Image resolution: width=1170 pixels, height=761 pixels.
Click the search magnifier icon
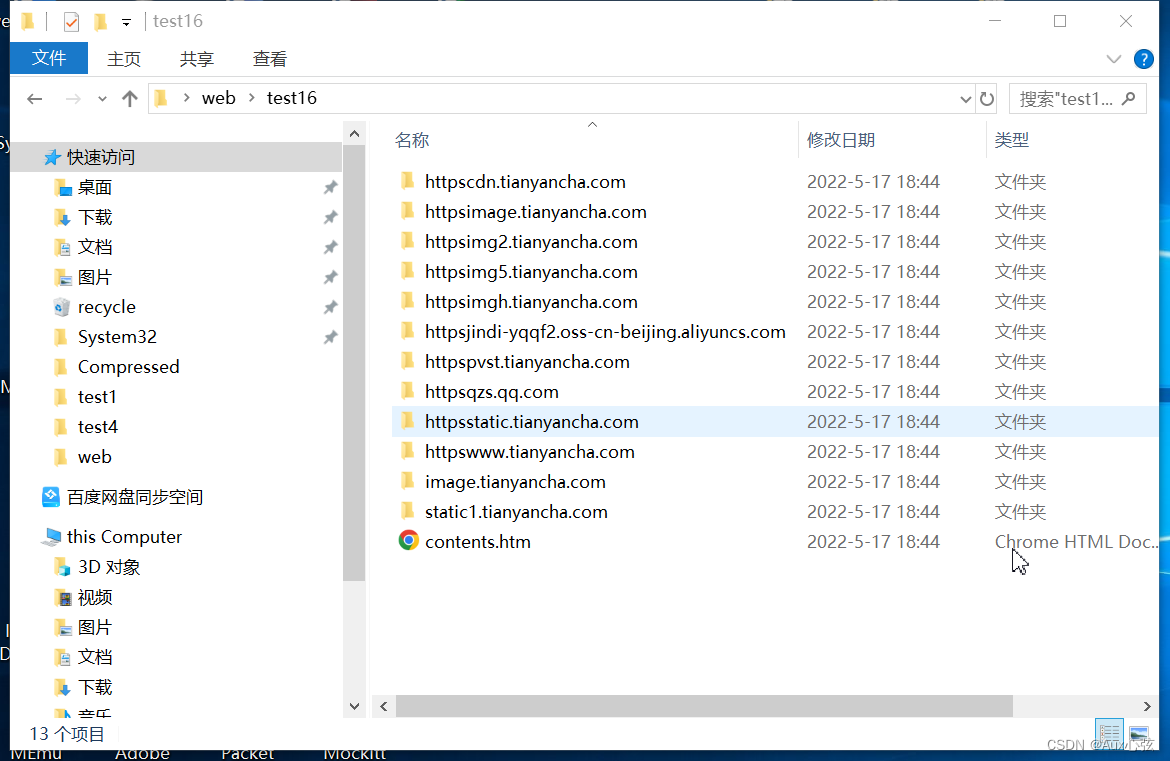1128,98
